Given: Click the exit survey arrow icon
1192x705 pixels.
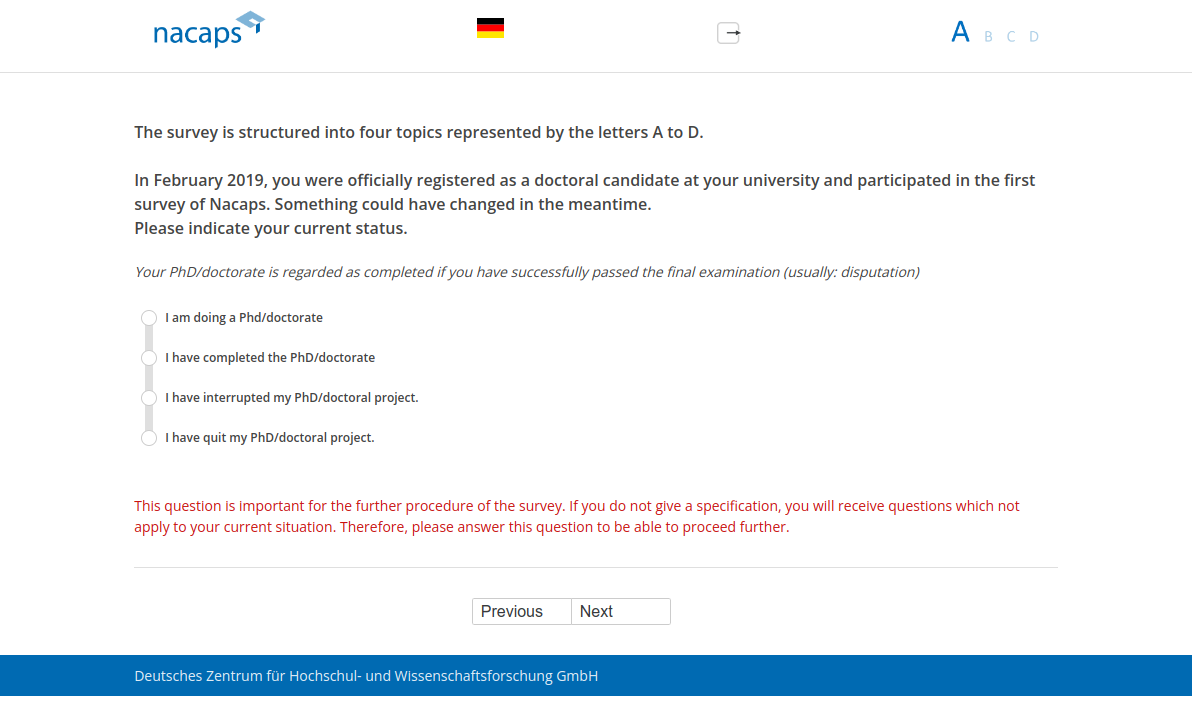Looking at the screenshot, I should tap(729, 33).
